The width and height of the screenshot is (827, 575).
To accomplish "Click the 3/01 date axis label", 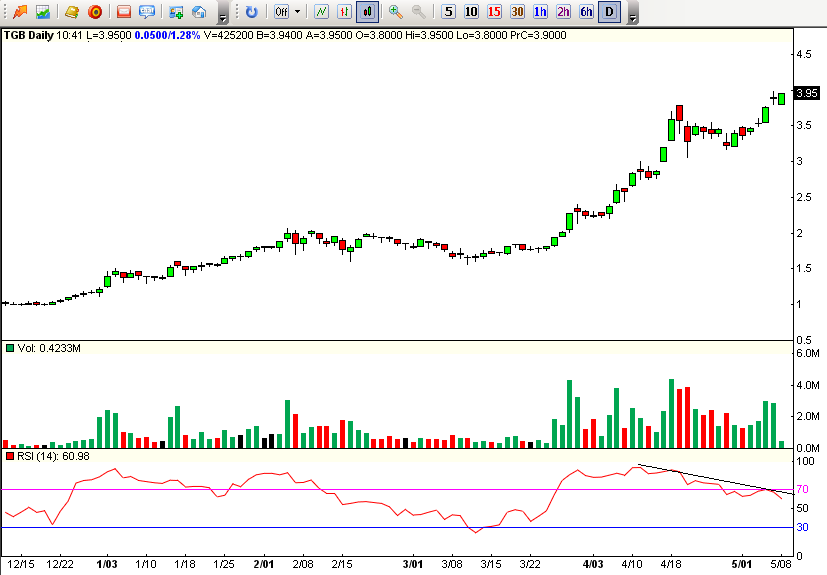I will (412, 564).
